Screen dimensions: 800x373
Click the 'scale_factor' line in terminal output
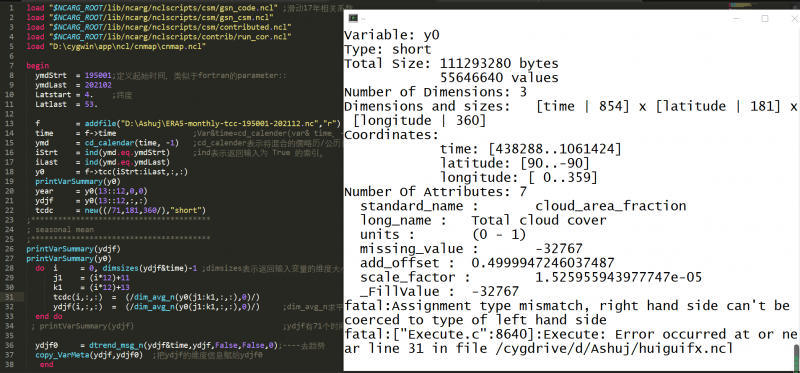pyautogui.click(x=531, y=278)
